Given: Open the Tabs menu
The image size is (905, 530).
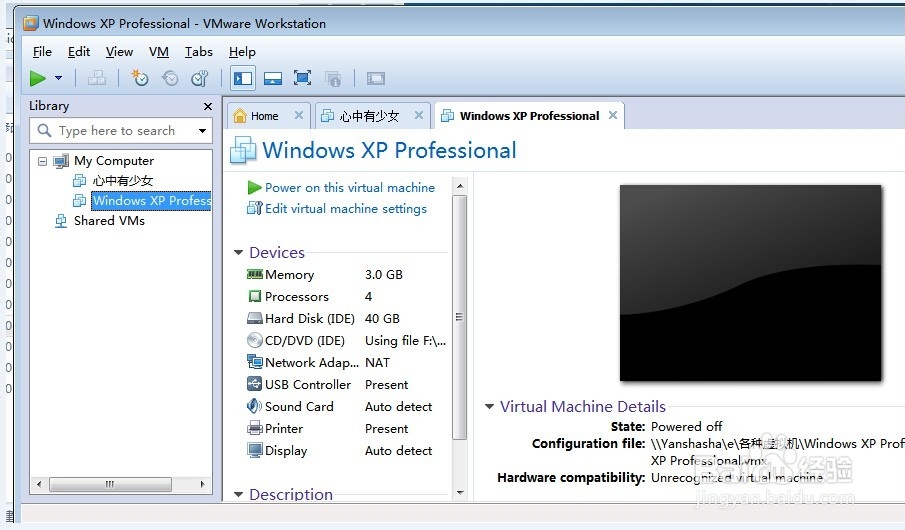Looking at the screenshot, I should coord(199,52).
